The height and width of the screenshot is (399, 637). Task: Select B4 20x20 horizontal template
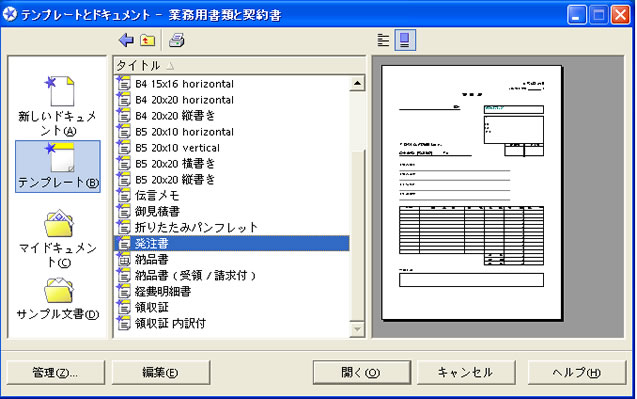[x=232, y=100]
